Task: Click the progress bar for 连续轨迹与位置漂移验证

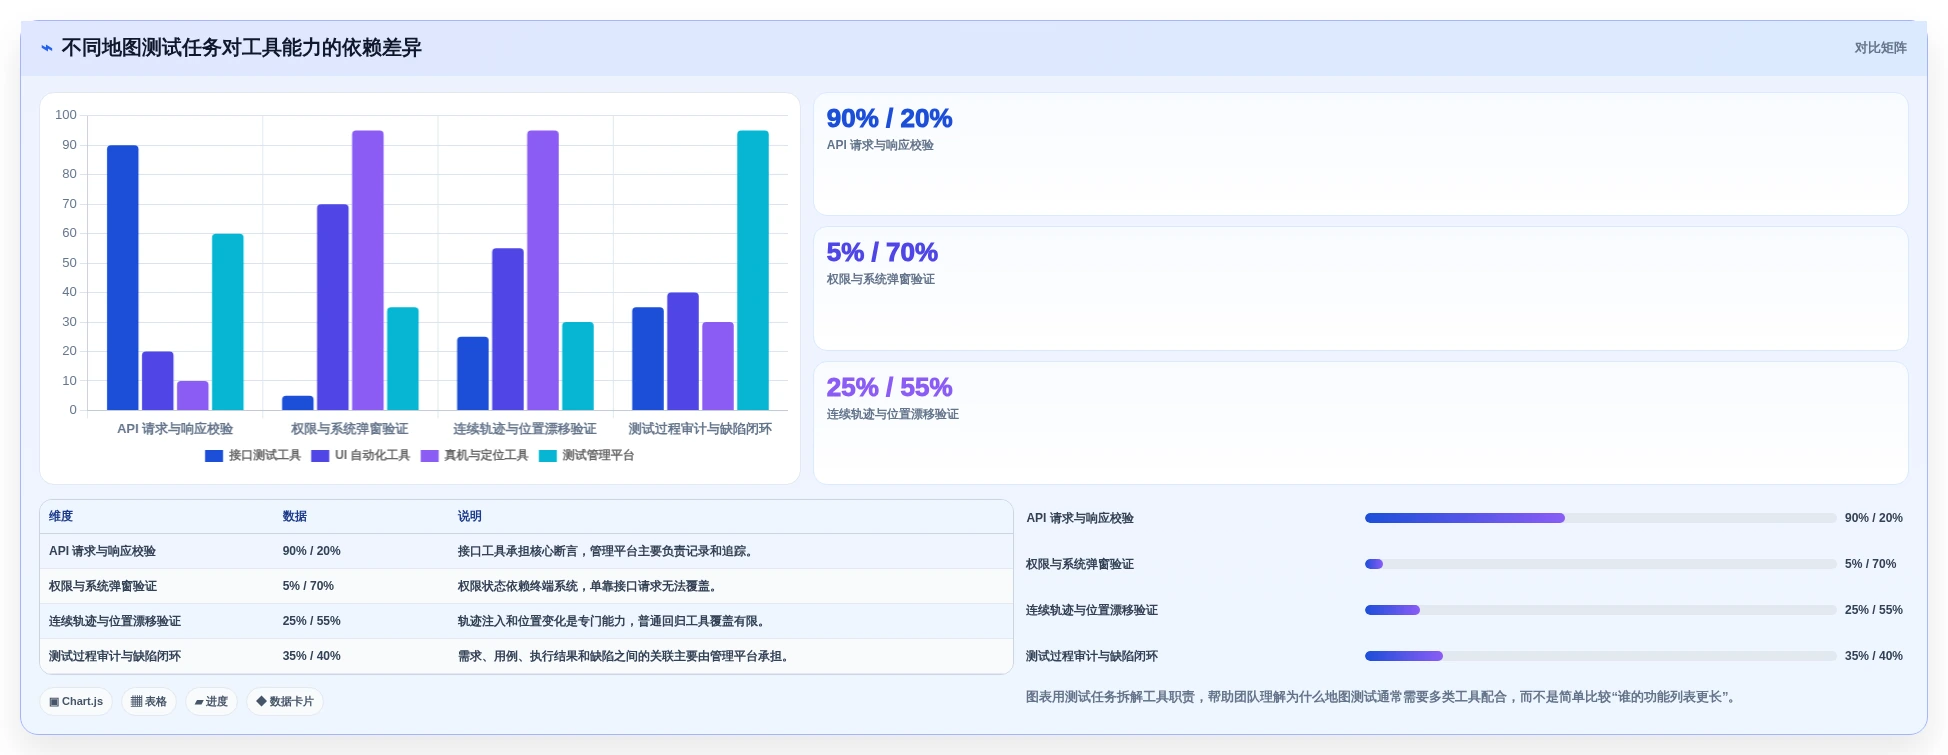Action: (1600, 610)
